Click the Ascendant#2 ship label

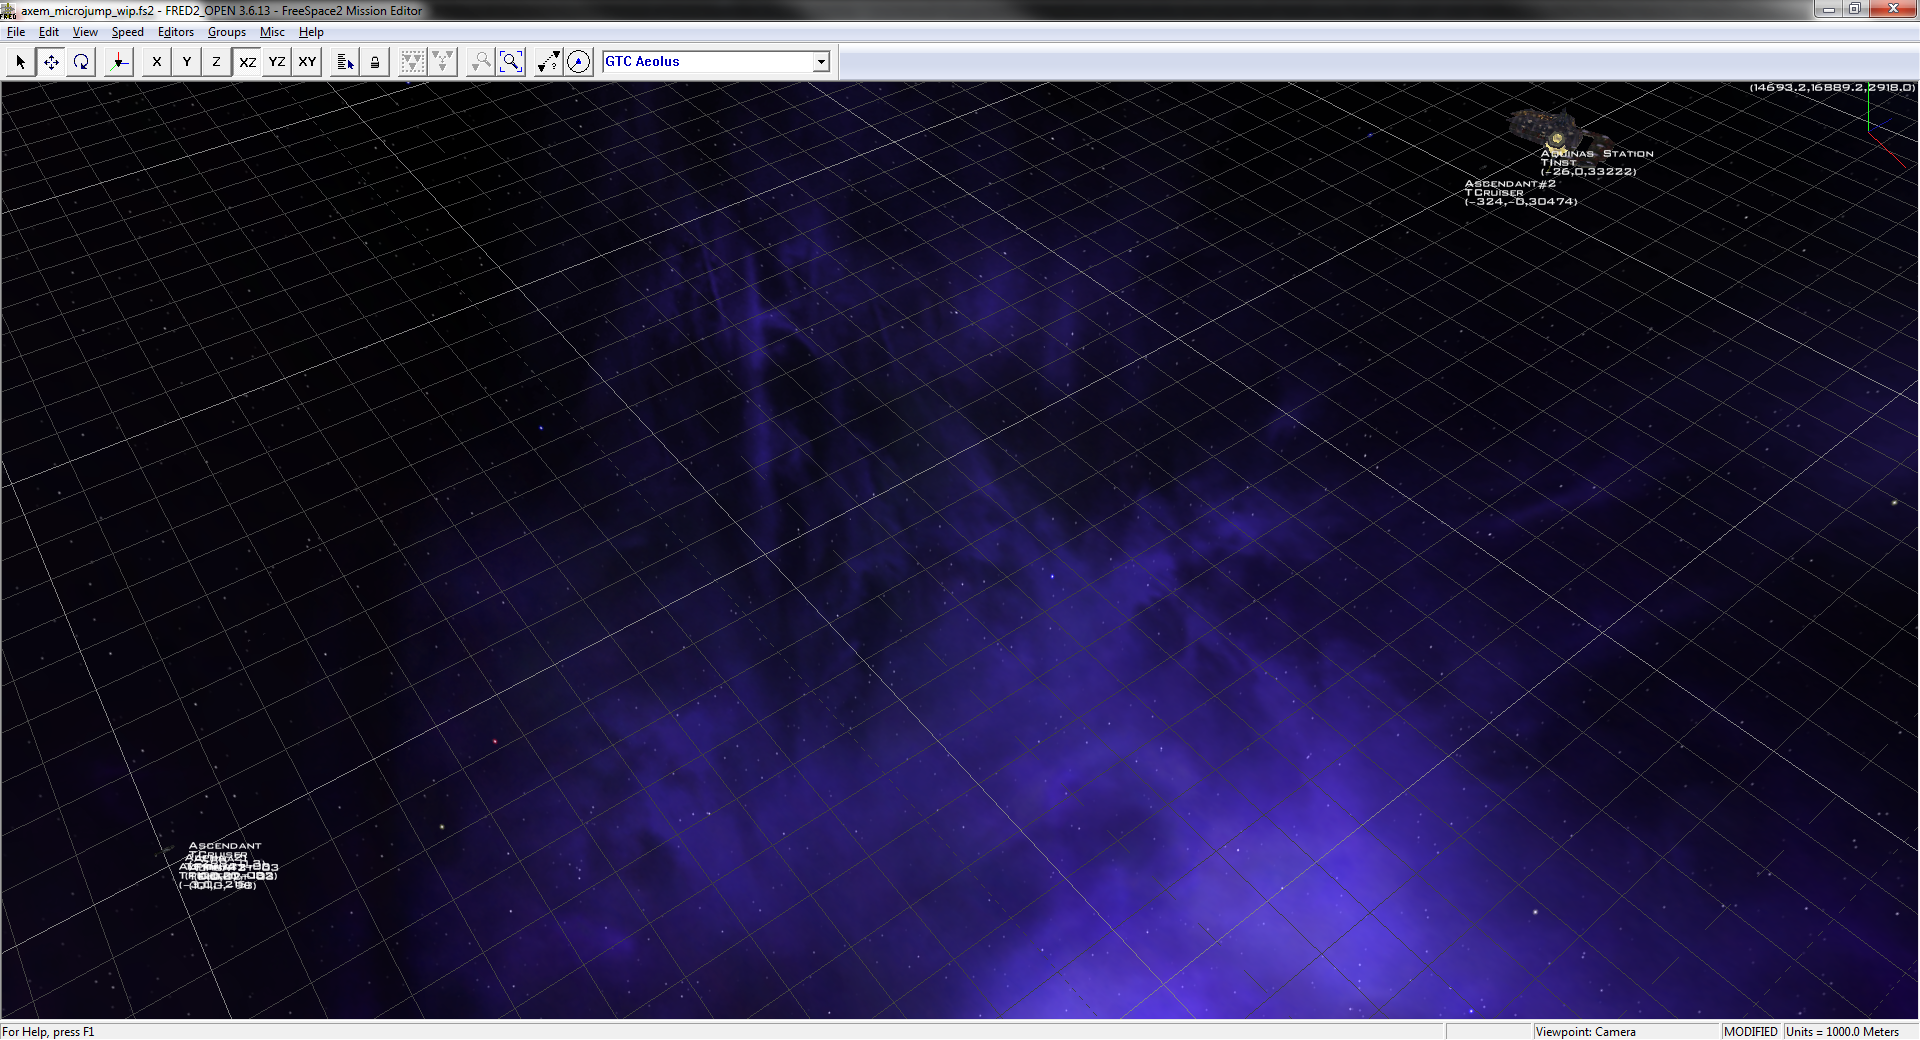(1510, 184)
